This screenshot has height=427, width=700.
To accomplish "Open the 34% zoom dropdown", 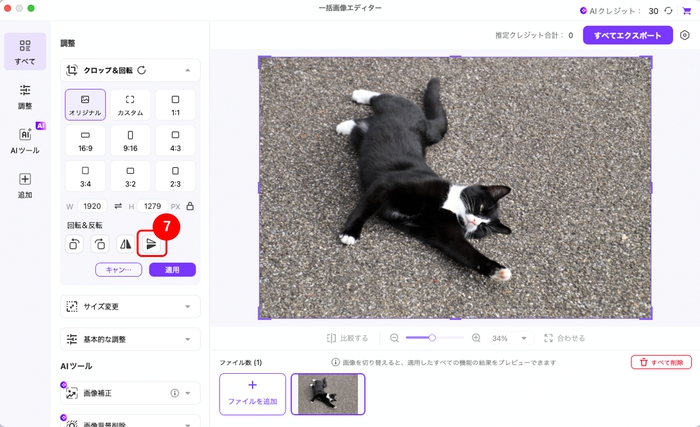I will pyautogui.click(x=509, y=338).
